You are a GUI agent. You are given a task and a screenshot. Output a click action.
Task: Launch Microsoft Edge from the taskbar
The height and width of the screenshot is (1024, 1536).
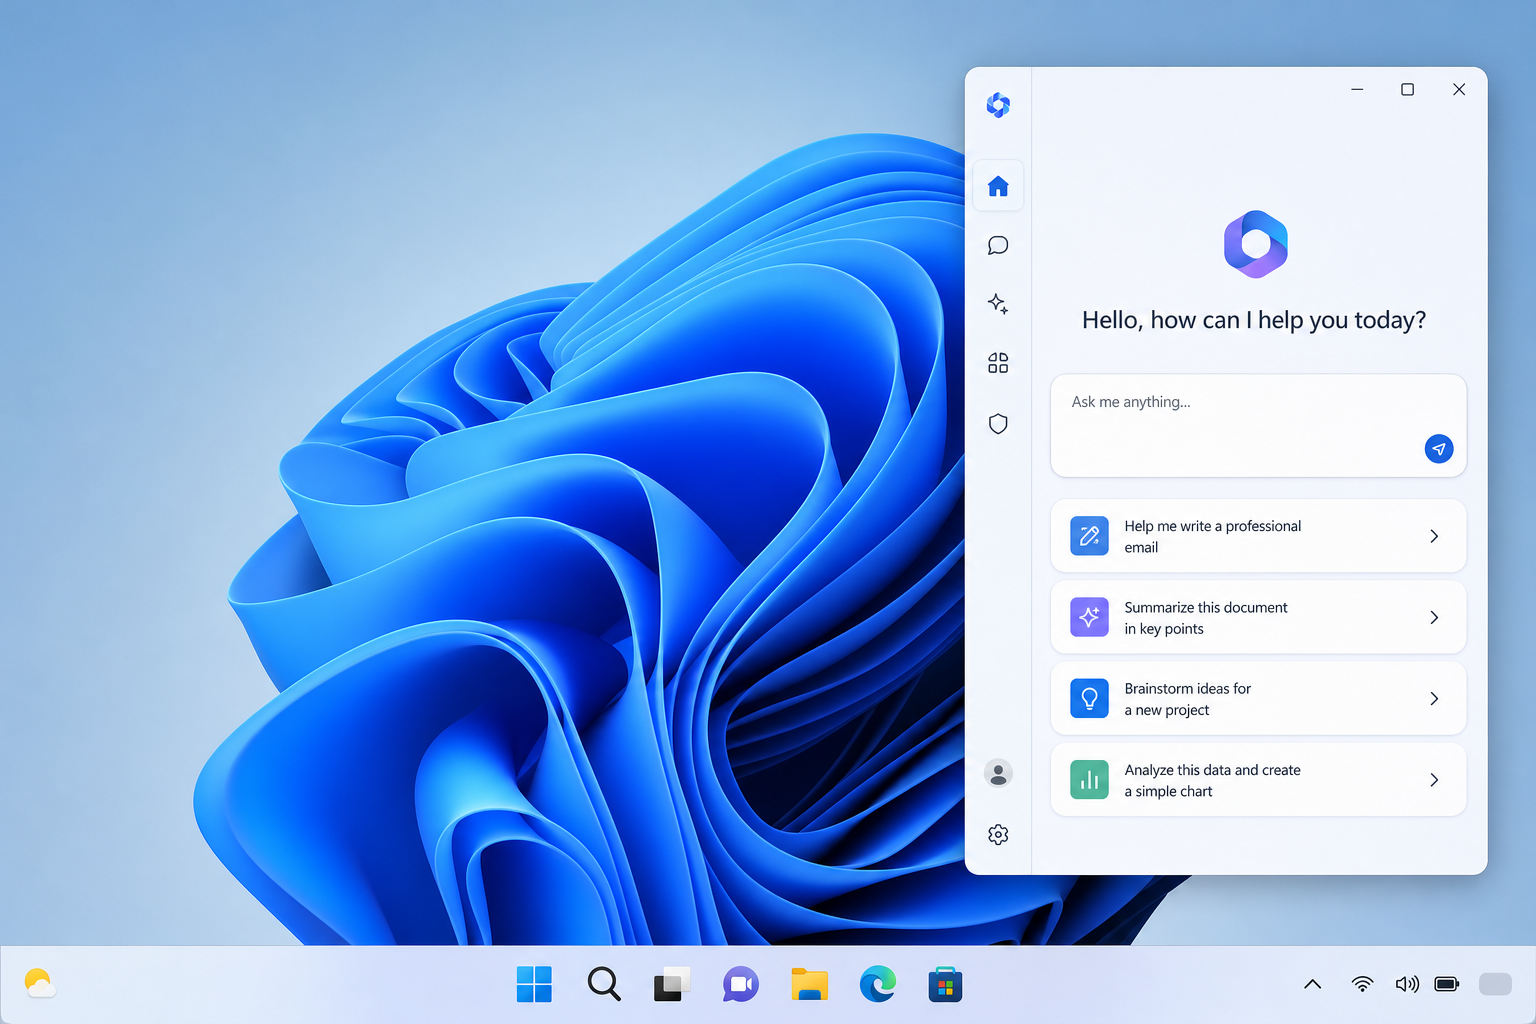click(x=878, y=984)
